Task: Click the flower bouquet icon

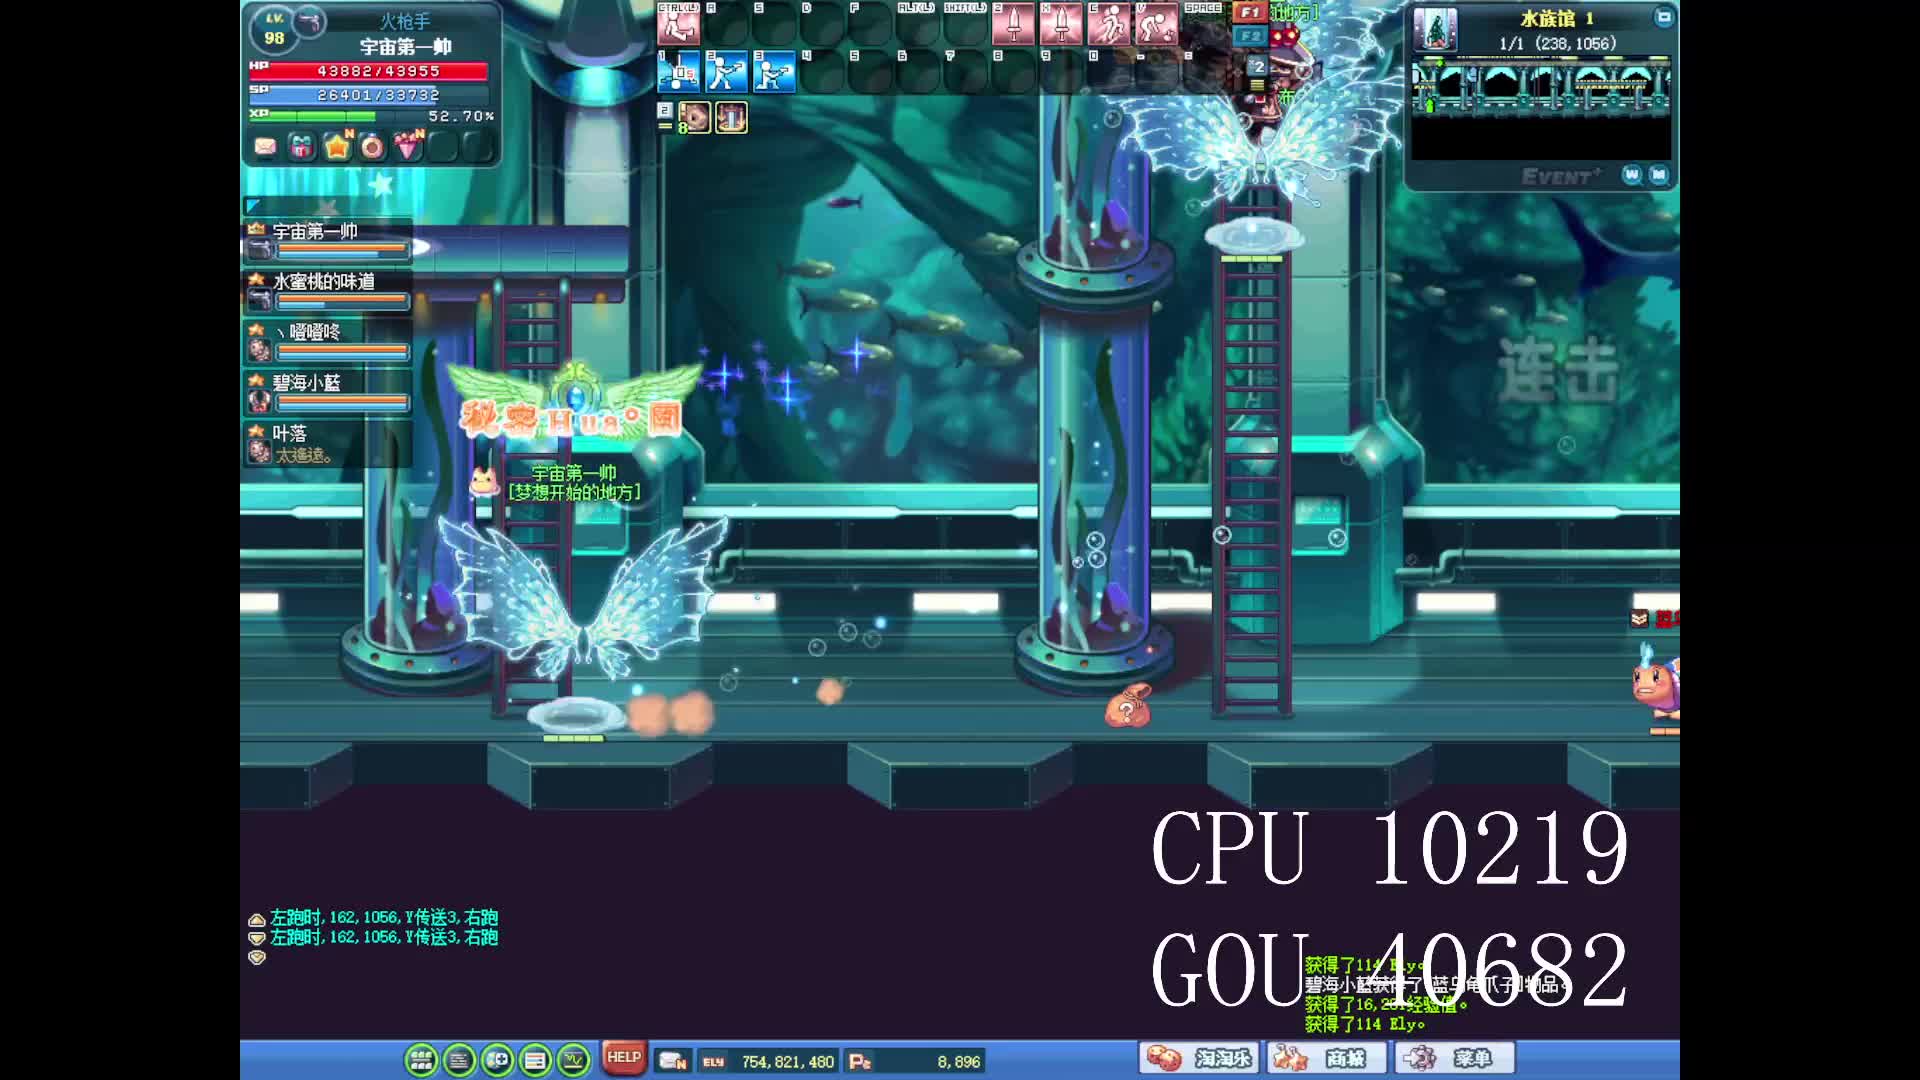Action: pos(408,147)
